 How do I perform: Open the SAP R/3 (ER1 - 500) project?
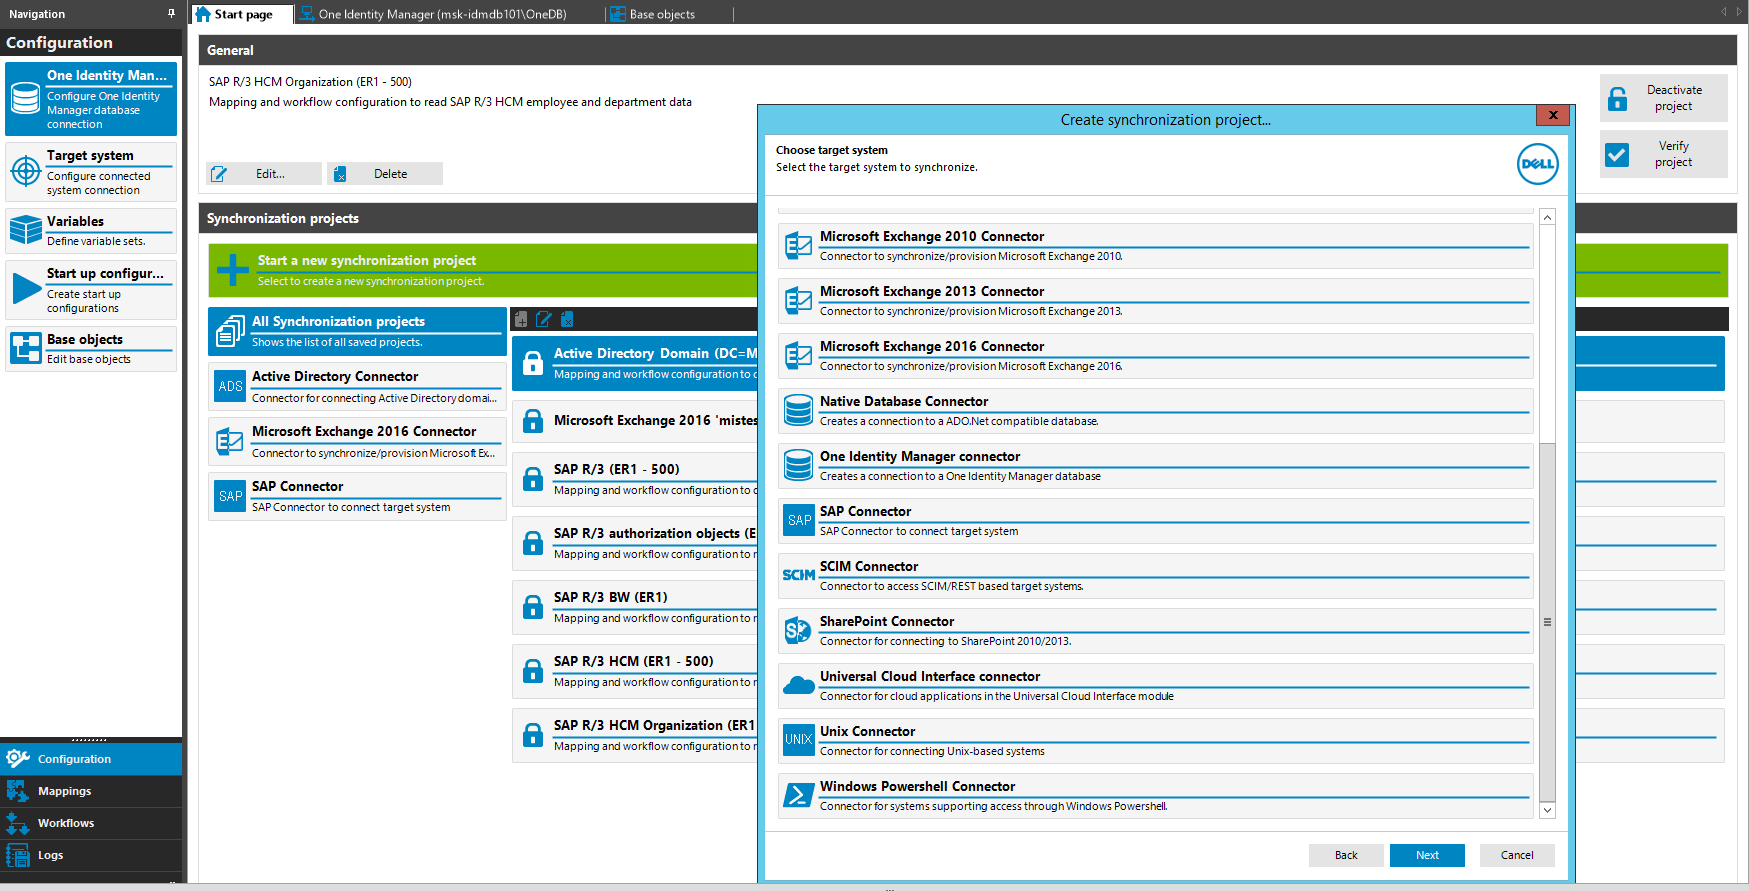tap(635, 479)
